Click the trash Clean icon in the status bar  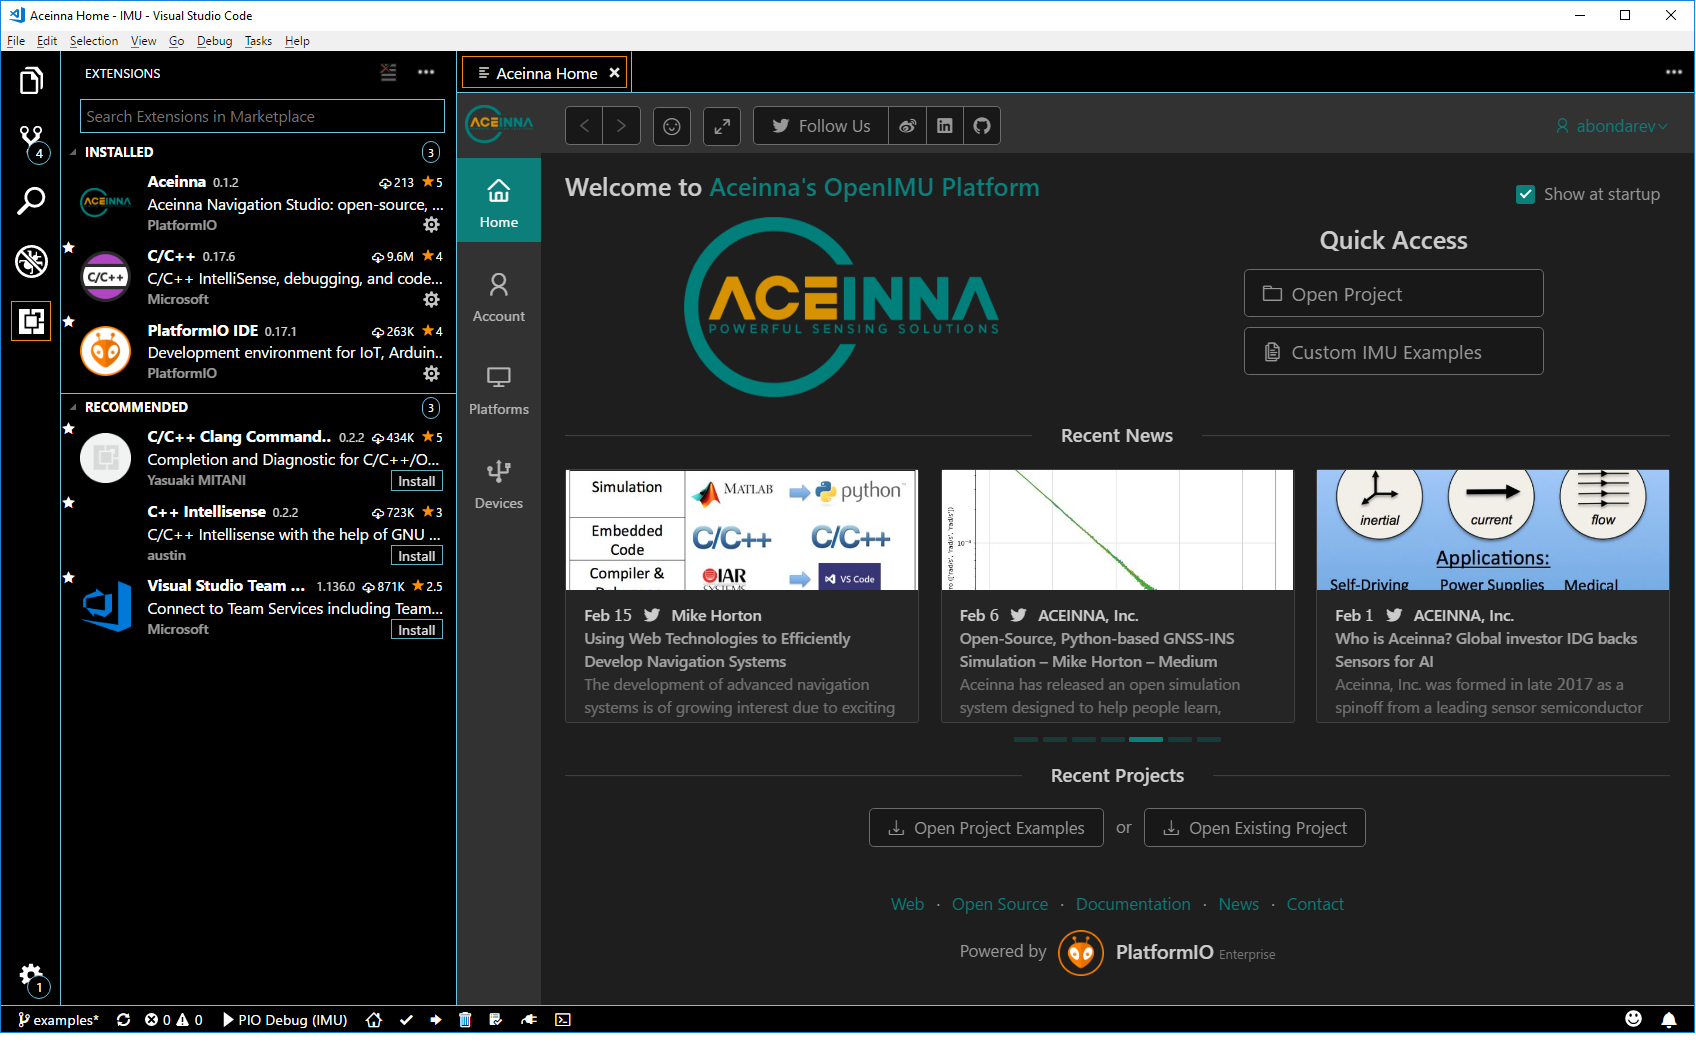coord(465,1020)
